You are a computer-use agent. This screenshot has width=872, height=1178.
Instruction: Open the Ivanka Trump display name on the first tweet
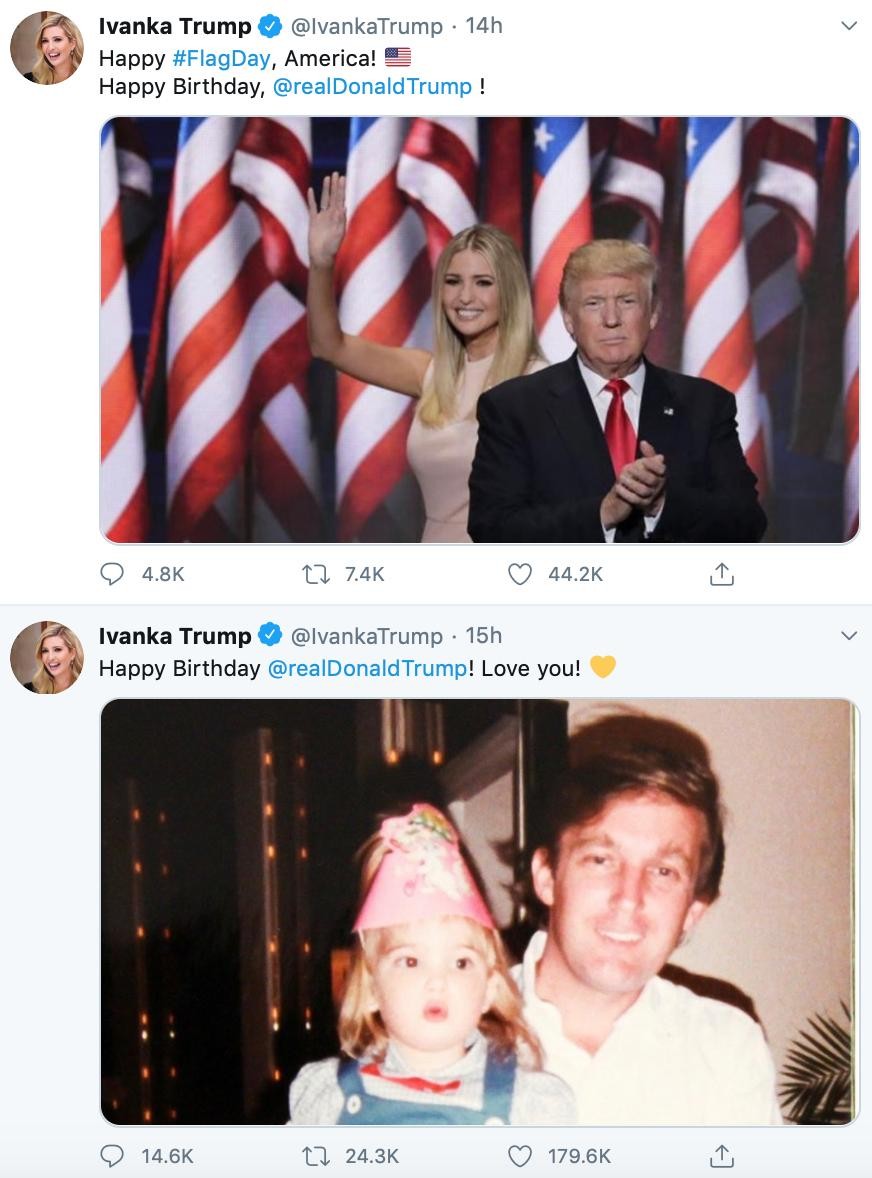[175, 26]
